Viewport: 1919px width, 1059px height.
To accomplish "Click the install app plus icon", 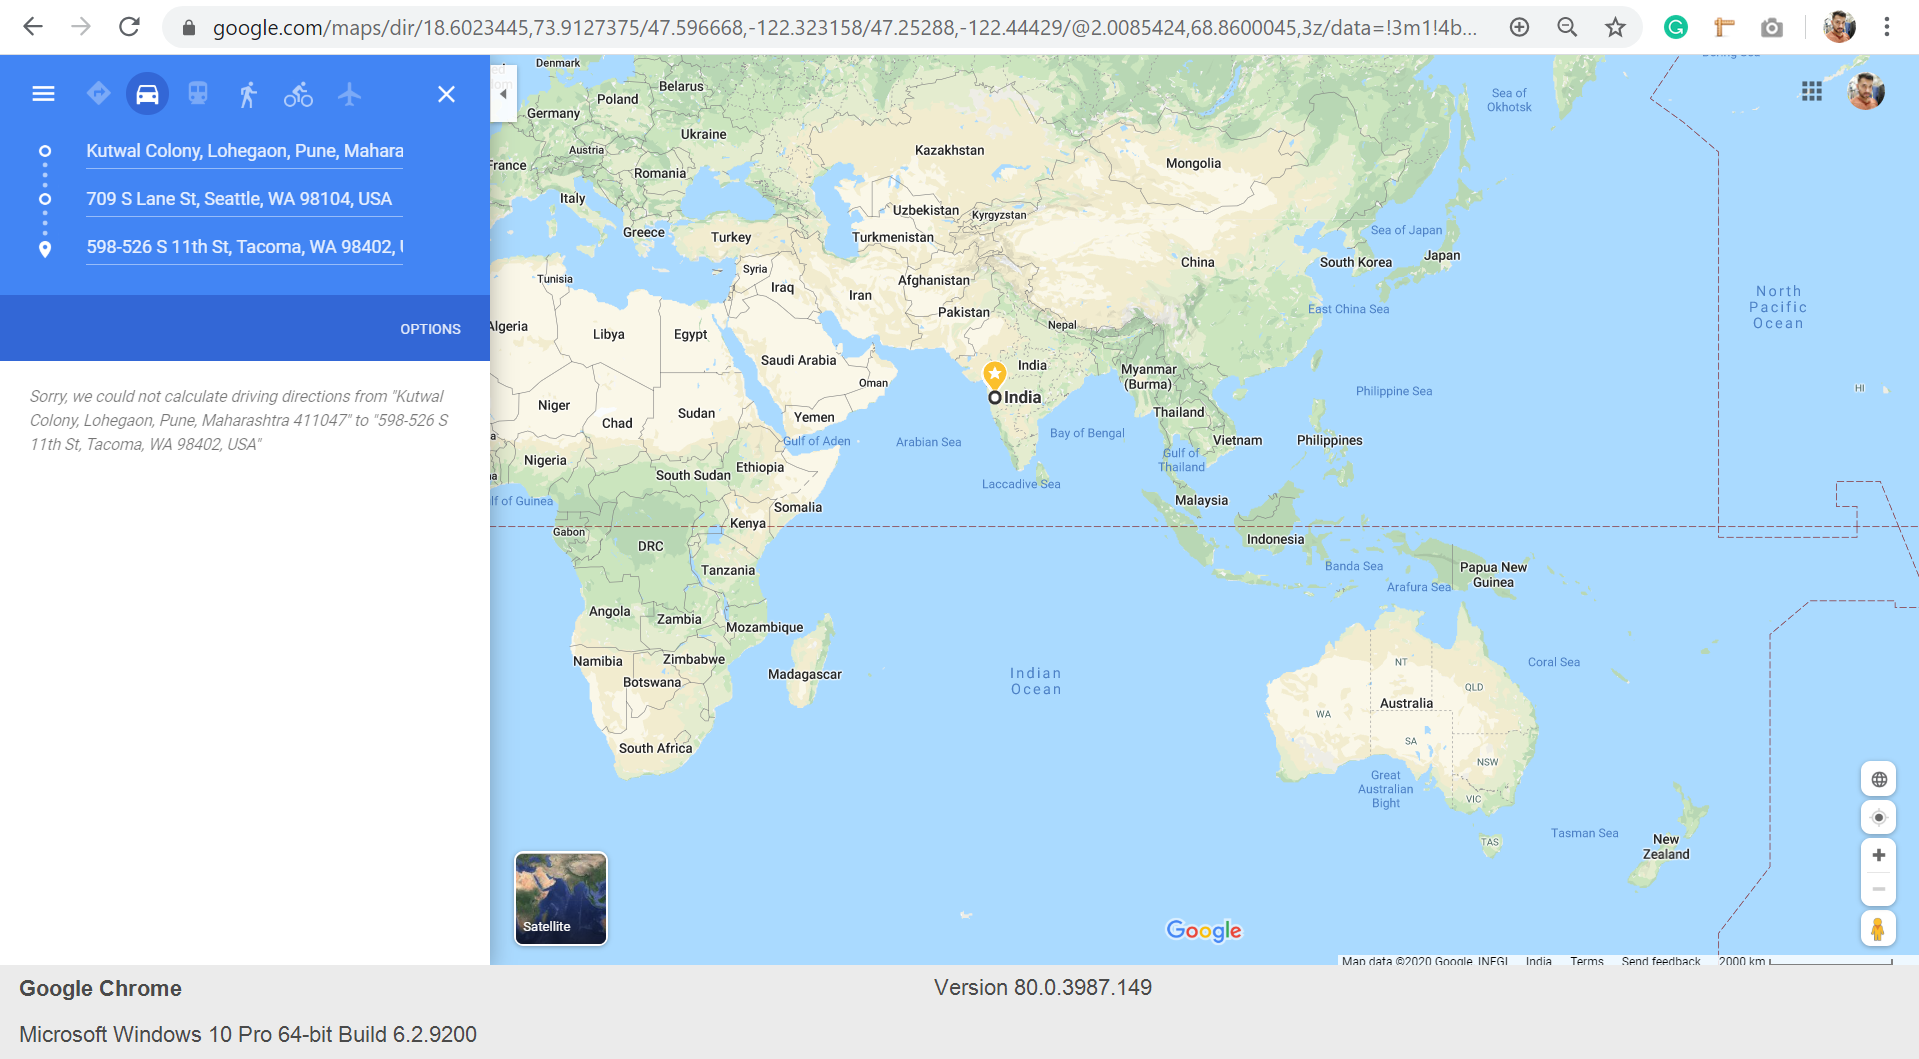I will pos(1519,28).
